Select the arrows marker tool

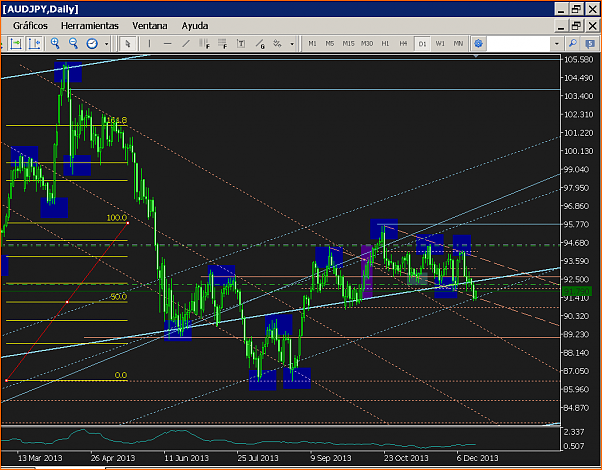point(278,44)
